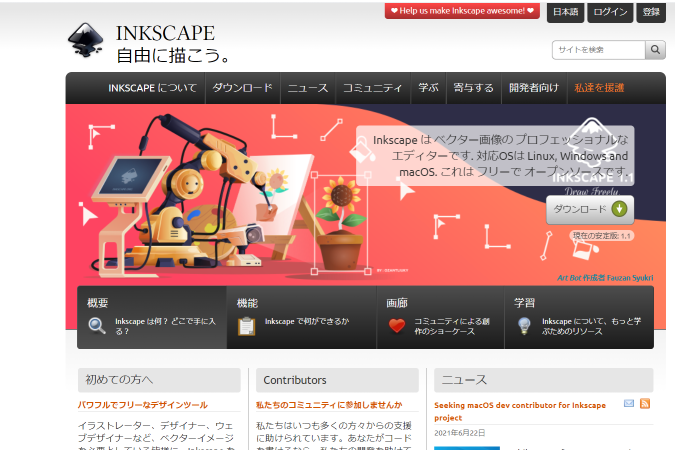Image resolution: width=675 pixels, height=450 pixels.
Task: Click the 登録 register button
Action: (651, 12)
